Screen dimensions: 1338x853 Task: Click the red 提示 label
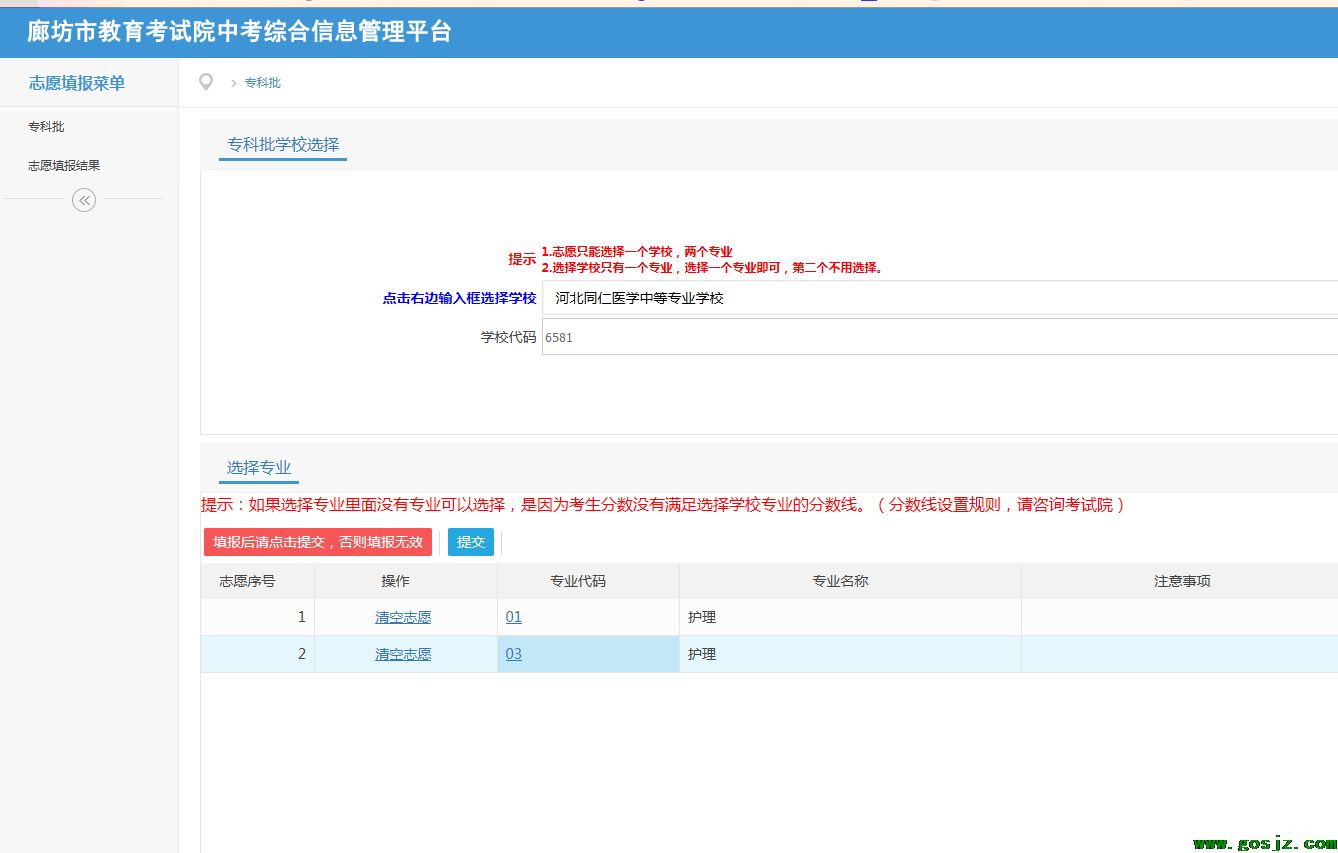point(522,259)
